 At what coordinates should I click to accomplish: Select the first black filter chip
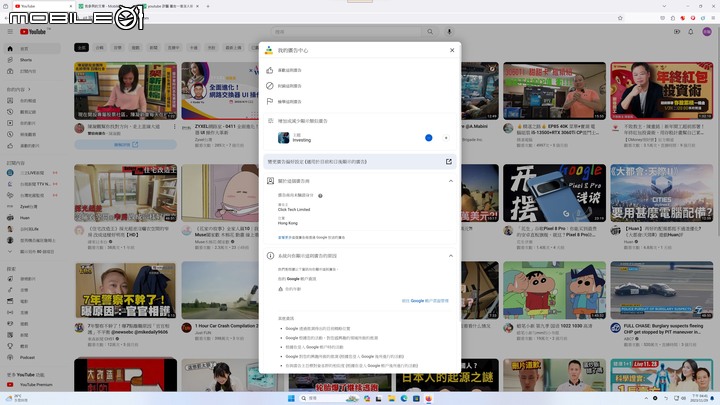click(x=81, y=47)
